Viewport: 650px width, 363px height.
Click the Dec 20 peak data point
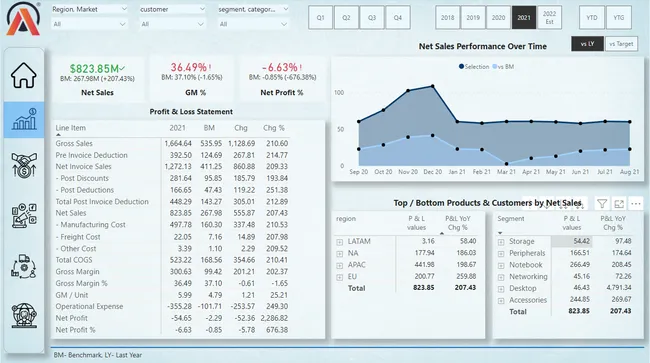point(433,86)
